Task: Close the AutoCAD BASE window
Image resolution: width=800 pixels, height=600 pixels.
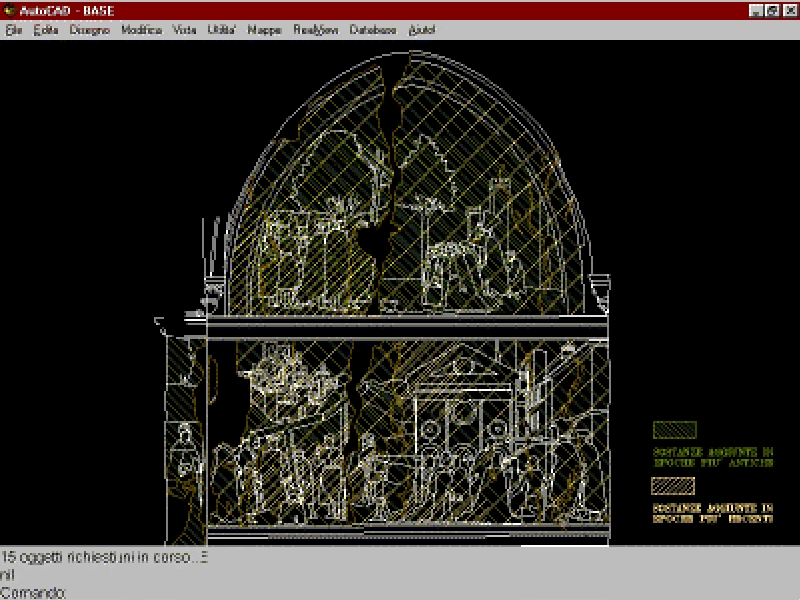Action: click(x=790, y=10)
